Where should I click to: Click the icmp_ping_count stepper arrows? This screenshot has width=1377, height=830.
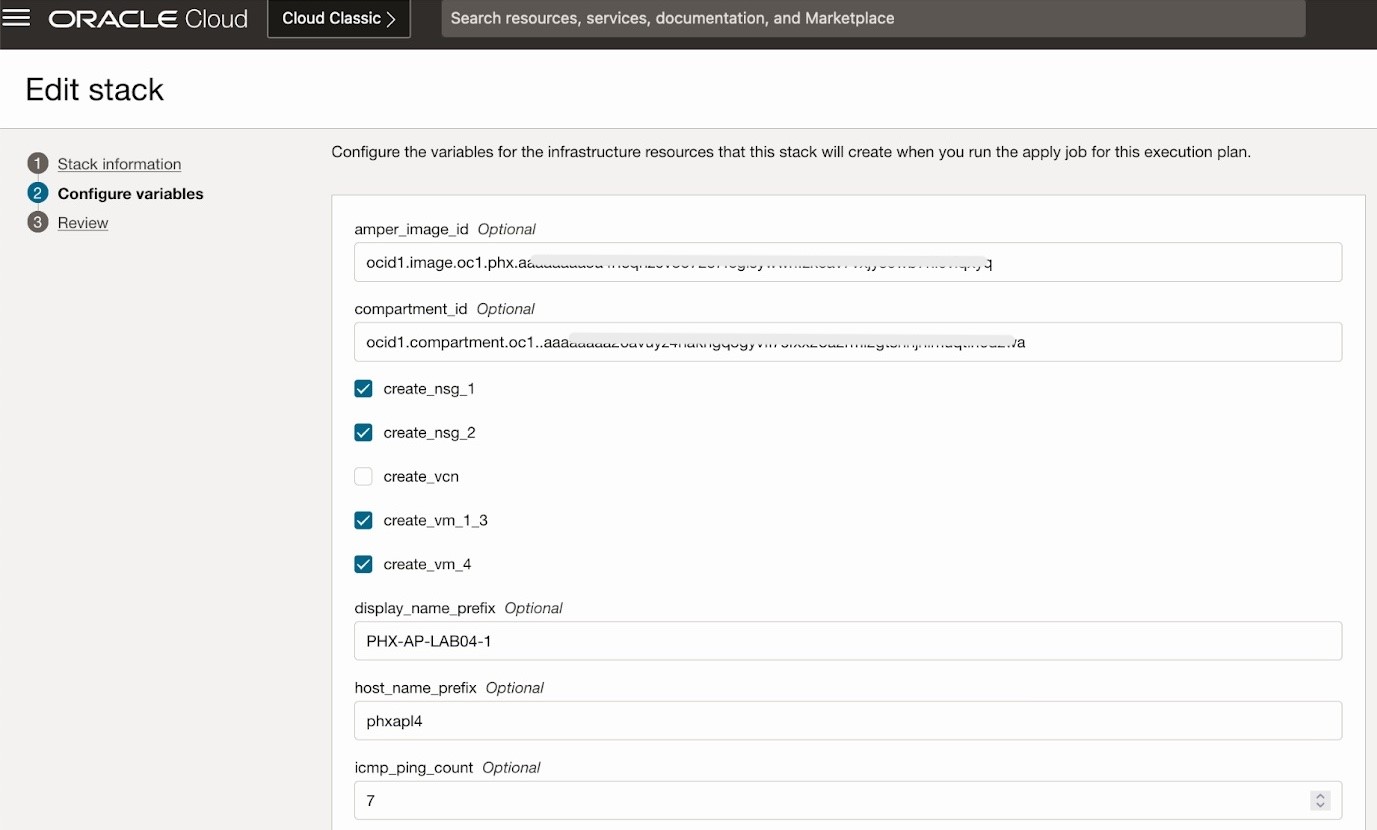[x=1320, y=800]
